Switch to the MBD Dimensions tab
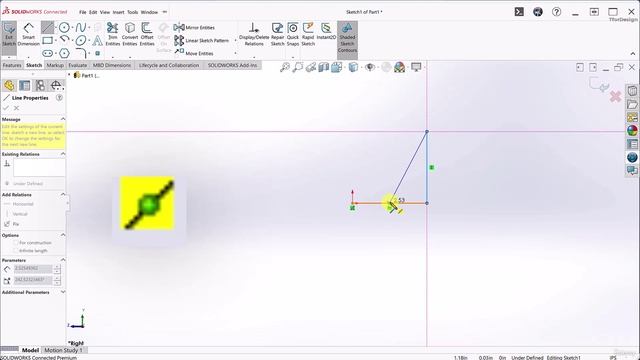This screenshot has width=640, height=360. pos(112,65)
